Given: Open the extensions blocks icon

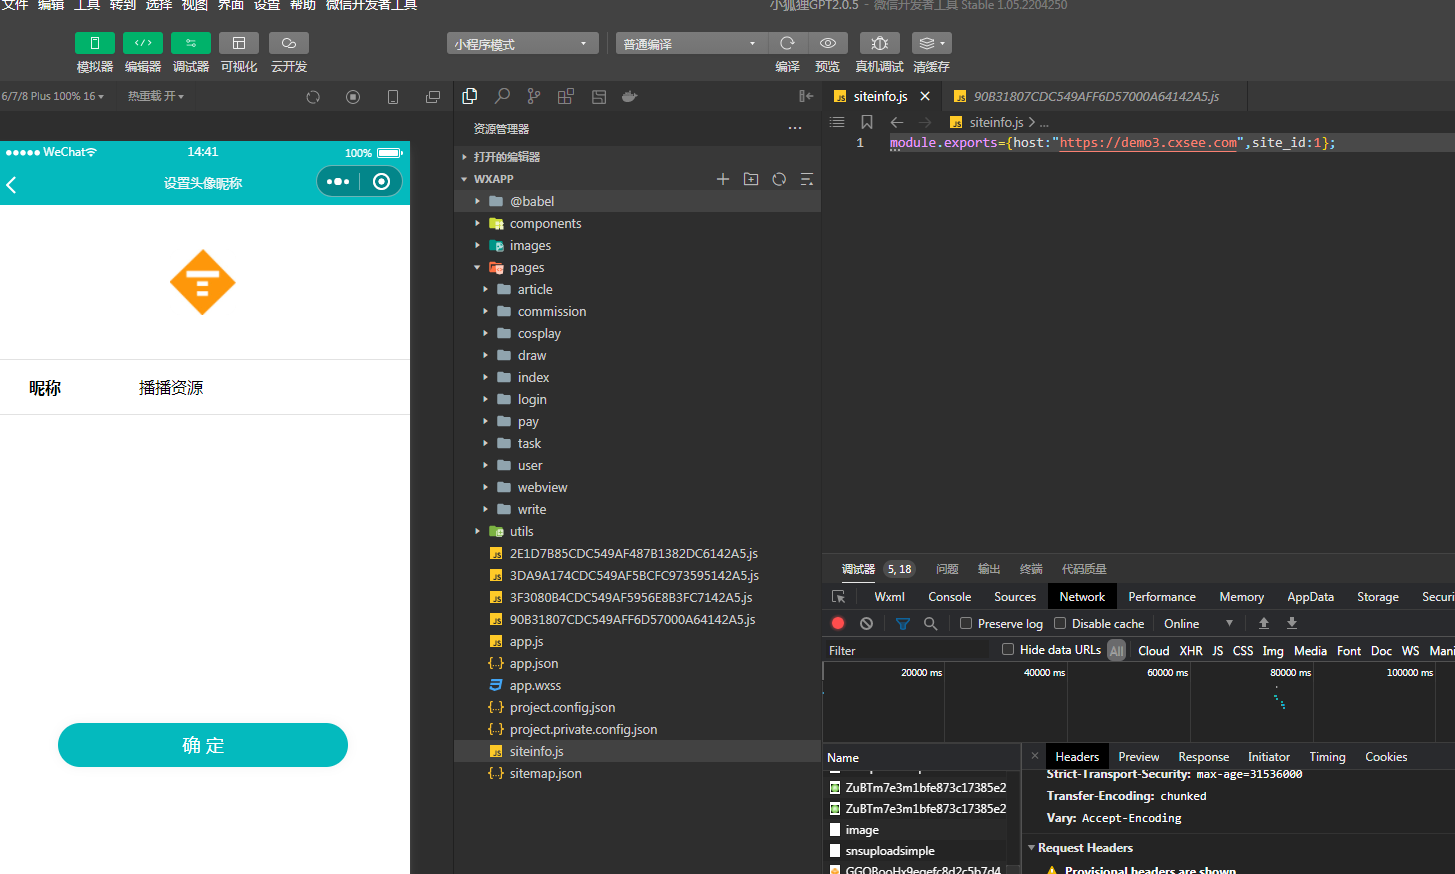Looking at the screenshot, I should [566, 96].
